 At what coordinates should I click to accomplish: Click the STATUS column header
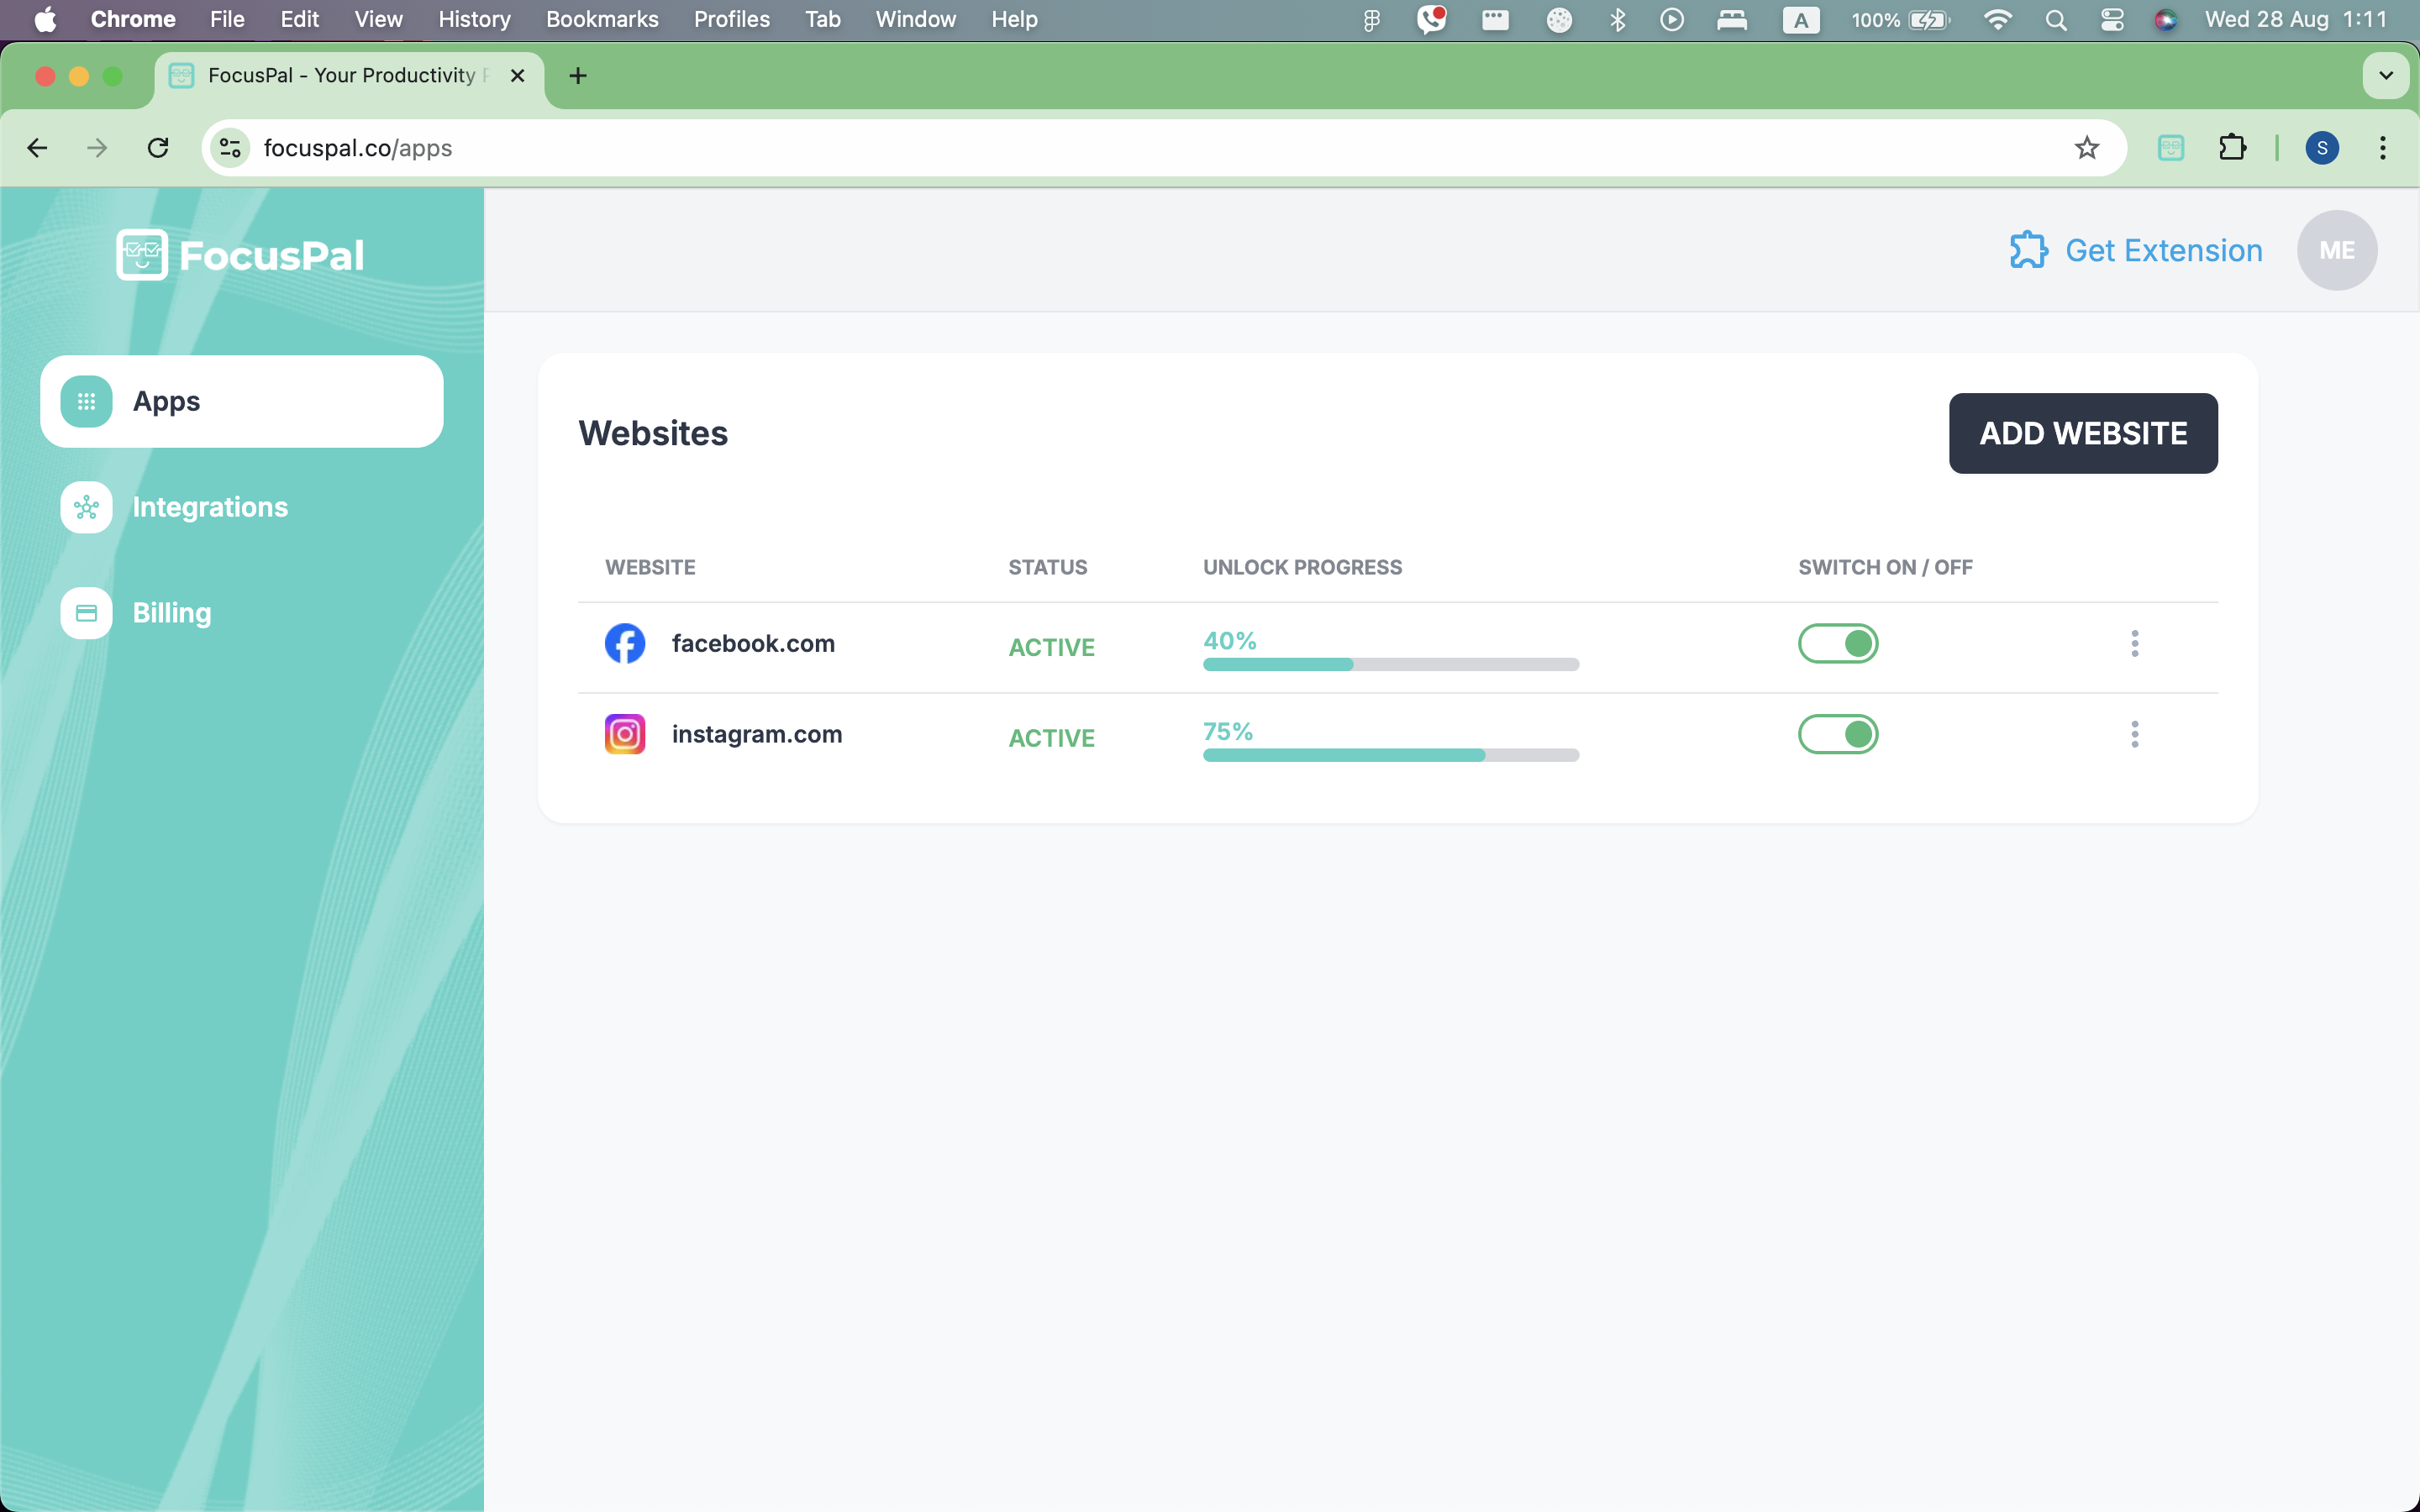[1047, 567]
